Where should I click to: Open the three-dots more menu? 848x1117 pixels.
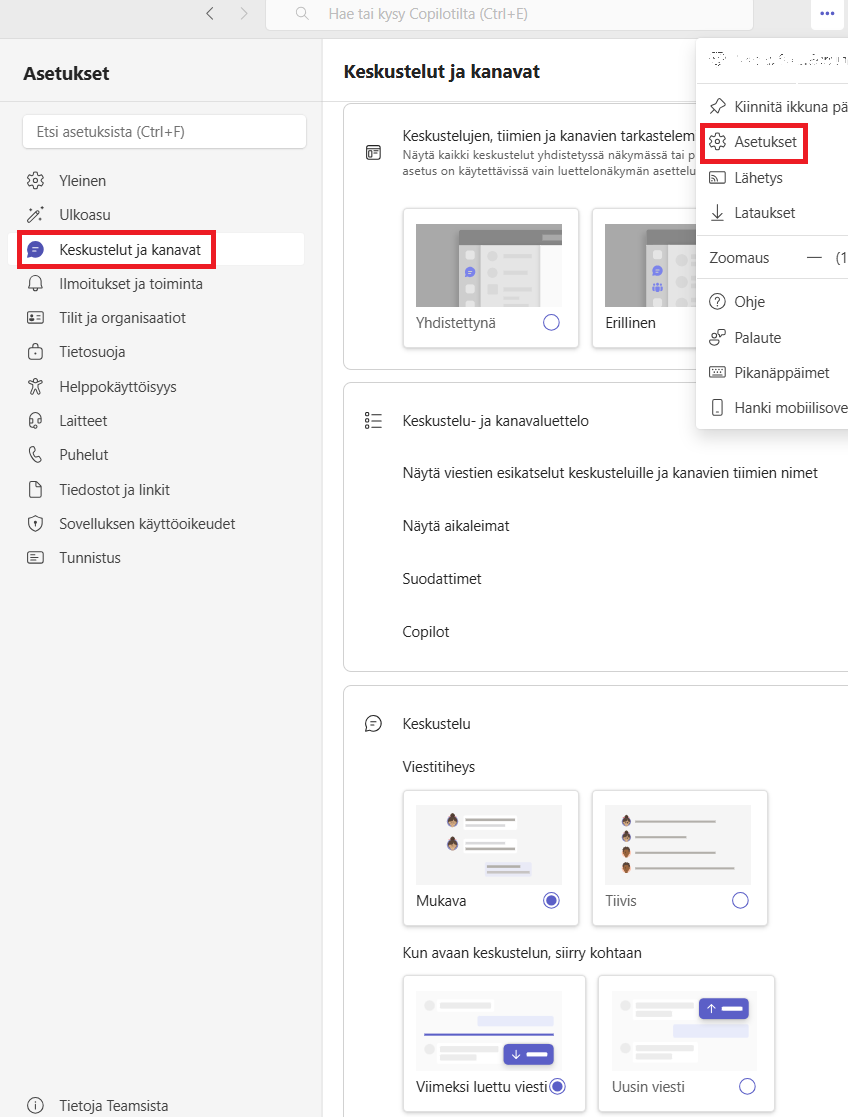point(827,14)
